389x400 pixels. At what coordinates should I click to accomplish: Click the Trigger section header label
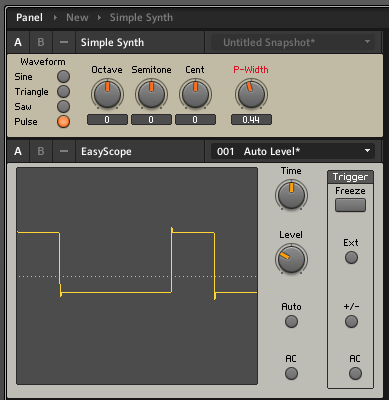pos(350,177)
